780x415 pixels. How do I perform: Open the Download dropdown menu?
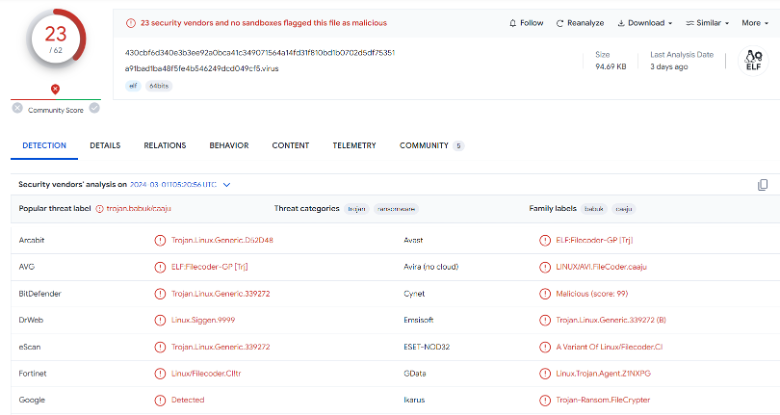point(644,23)
